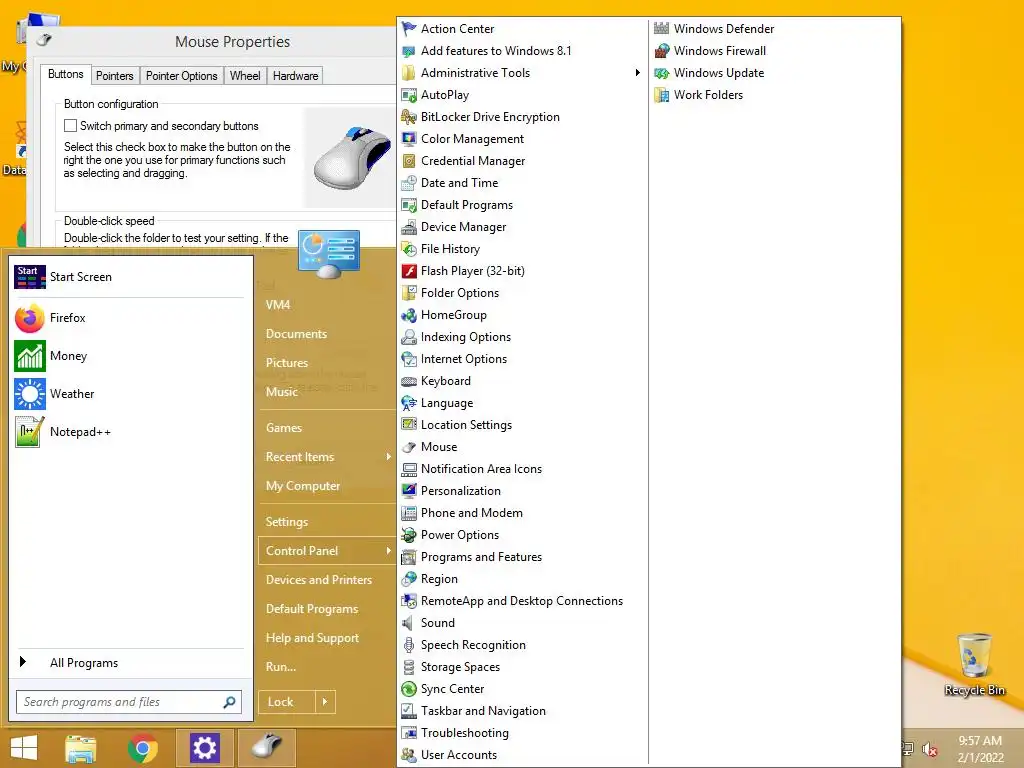1024x768 pixels.
Task: Switch to the Wheel tab
Action: coord(245,76)
